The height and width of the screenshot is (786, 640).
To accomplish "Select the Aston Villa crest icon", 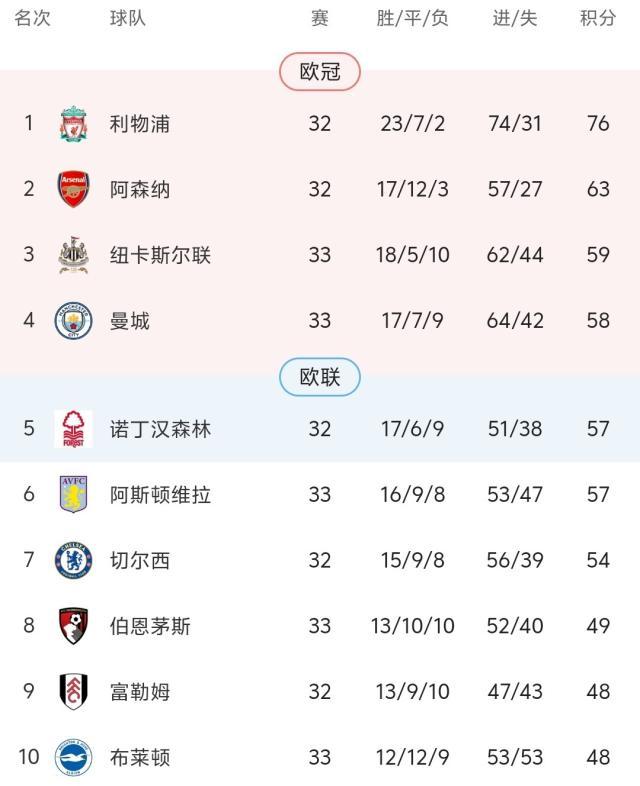I will 73,495.
